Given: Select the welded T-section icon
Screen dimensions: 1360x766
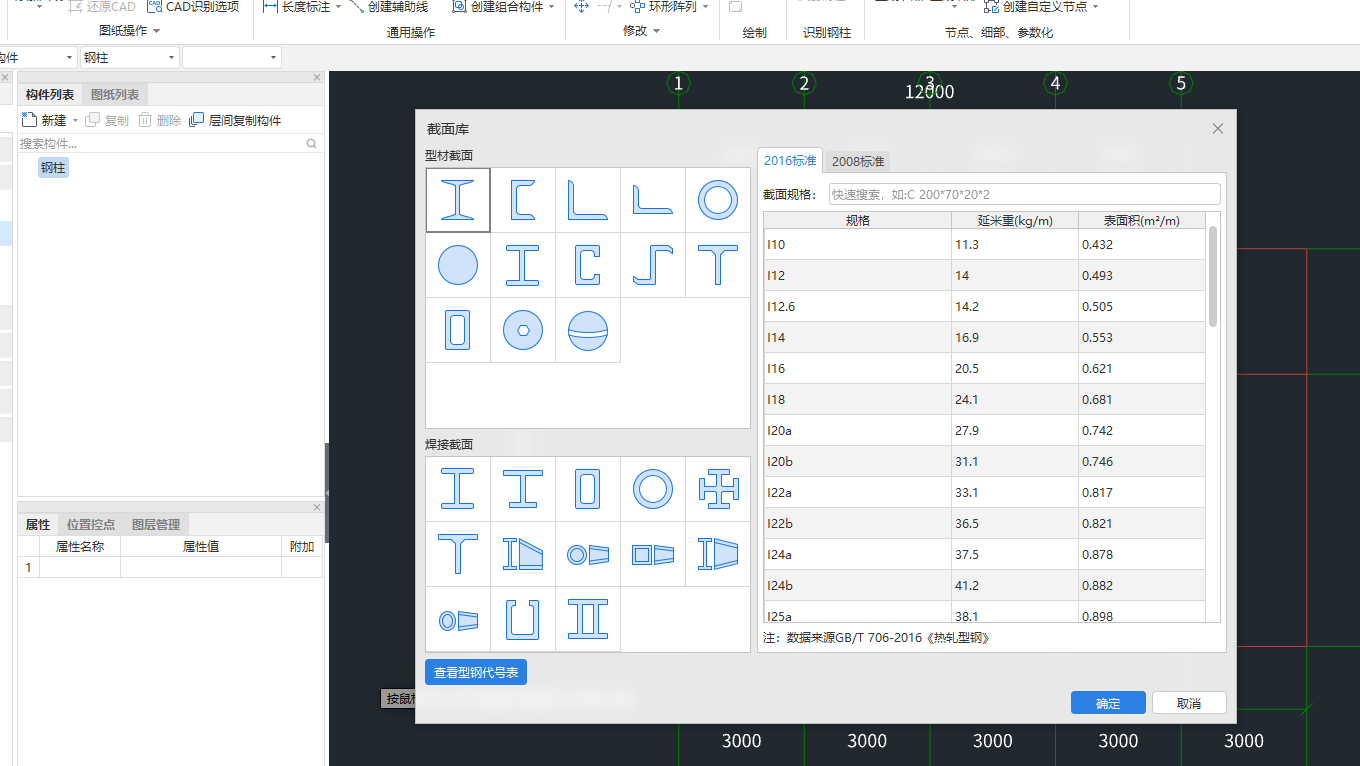Looking at the screenshot, I should pyautogui.click(x=458, y=554).
